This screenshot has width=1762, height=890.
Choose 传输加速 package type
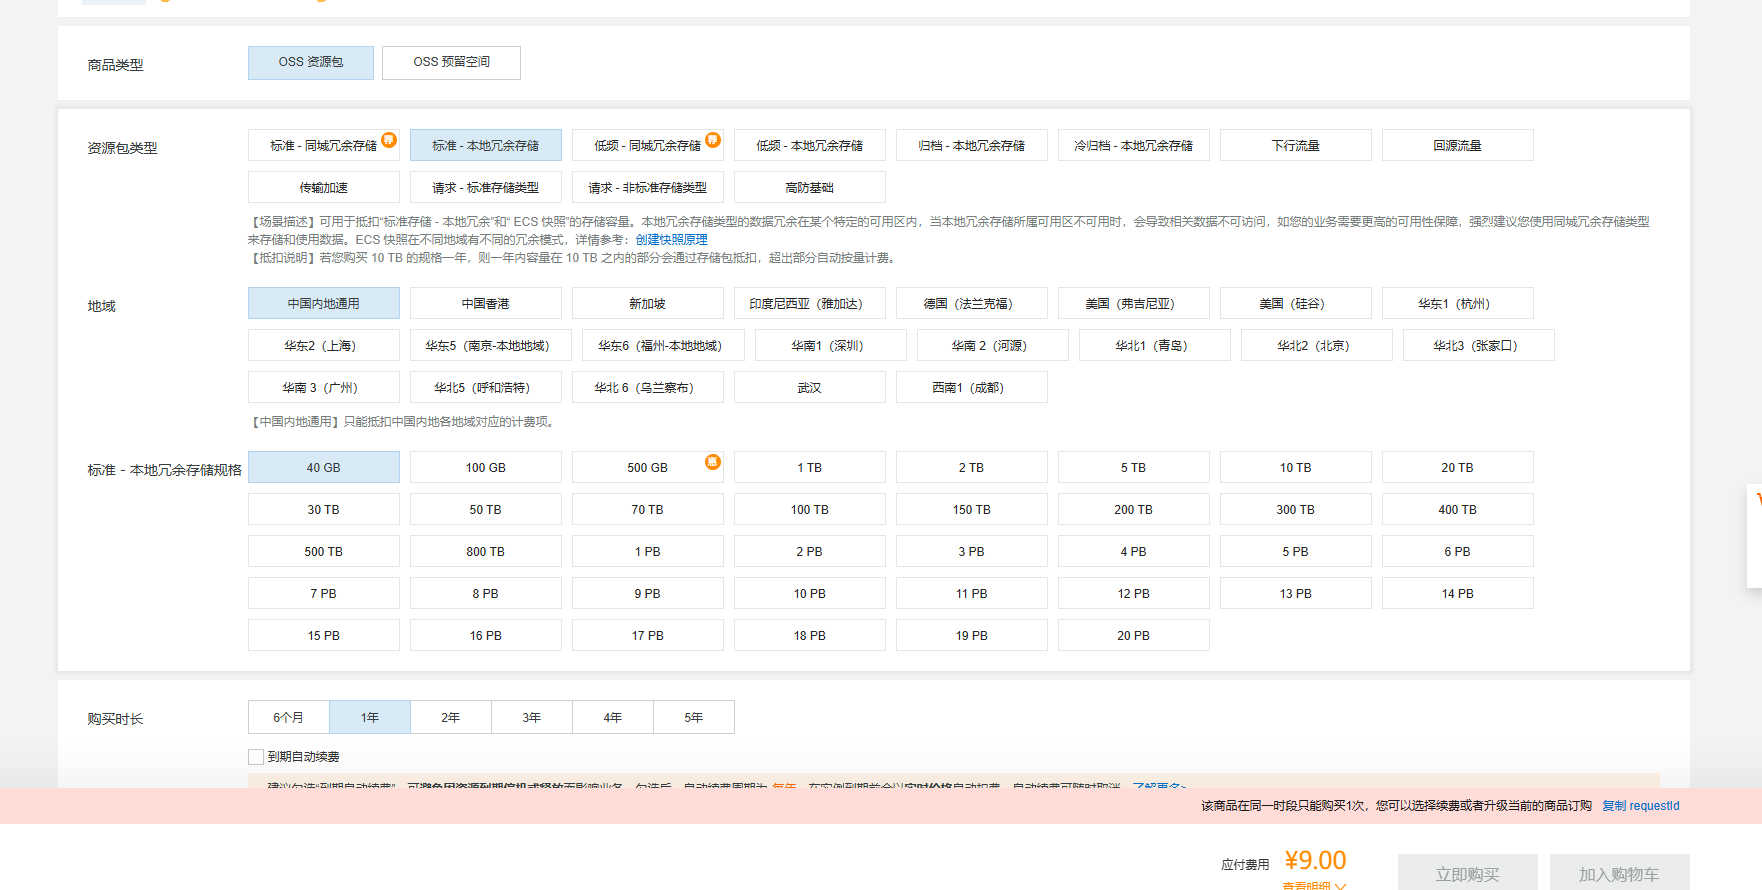point(324,188)
